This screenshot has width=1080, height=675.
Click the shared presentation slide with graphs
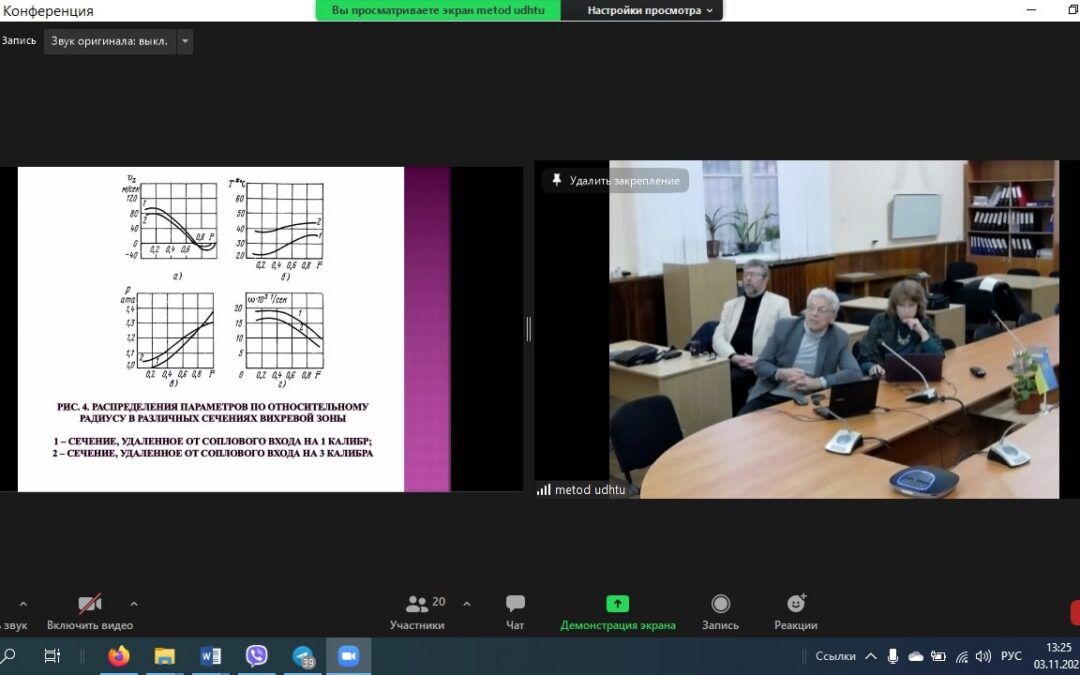tap(211, 328)
